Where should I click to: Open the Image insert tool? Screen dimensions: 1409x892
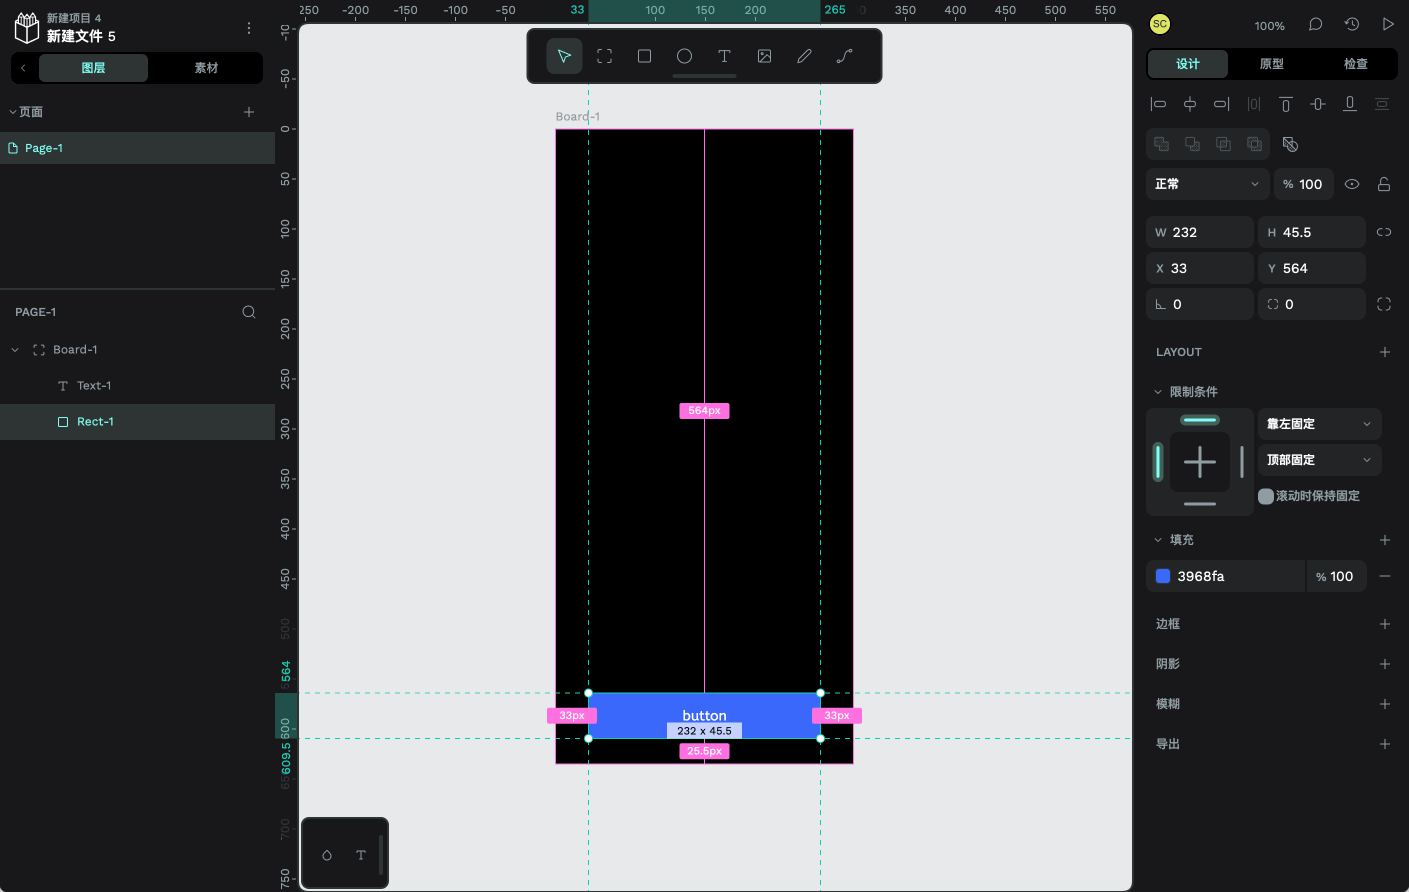coord(764,56)
